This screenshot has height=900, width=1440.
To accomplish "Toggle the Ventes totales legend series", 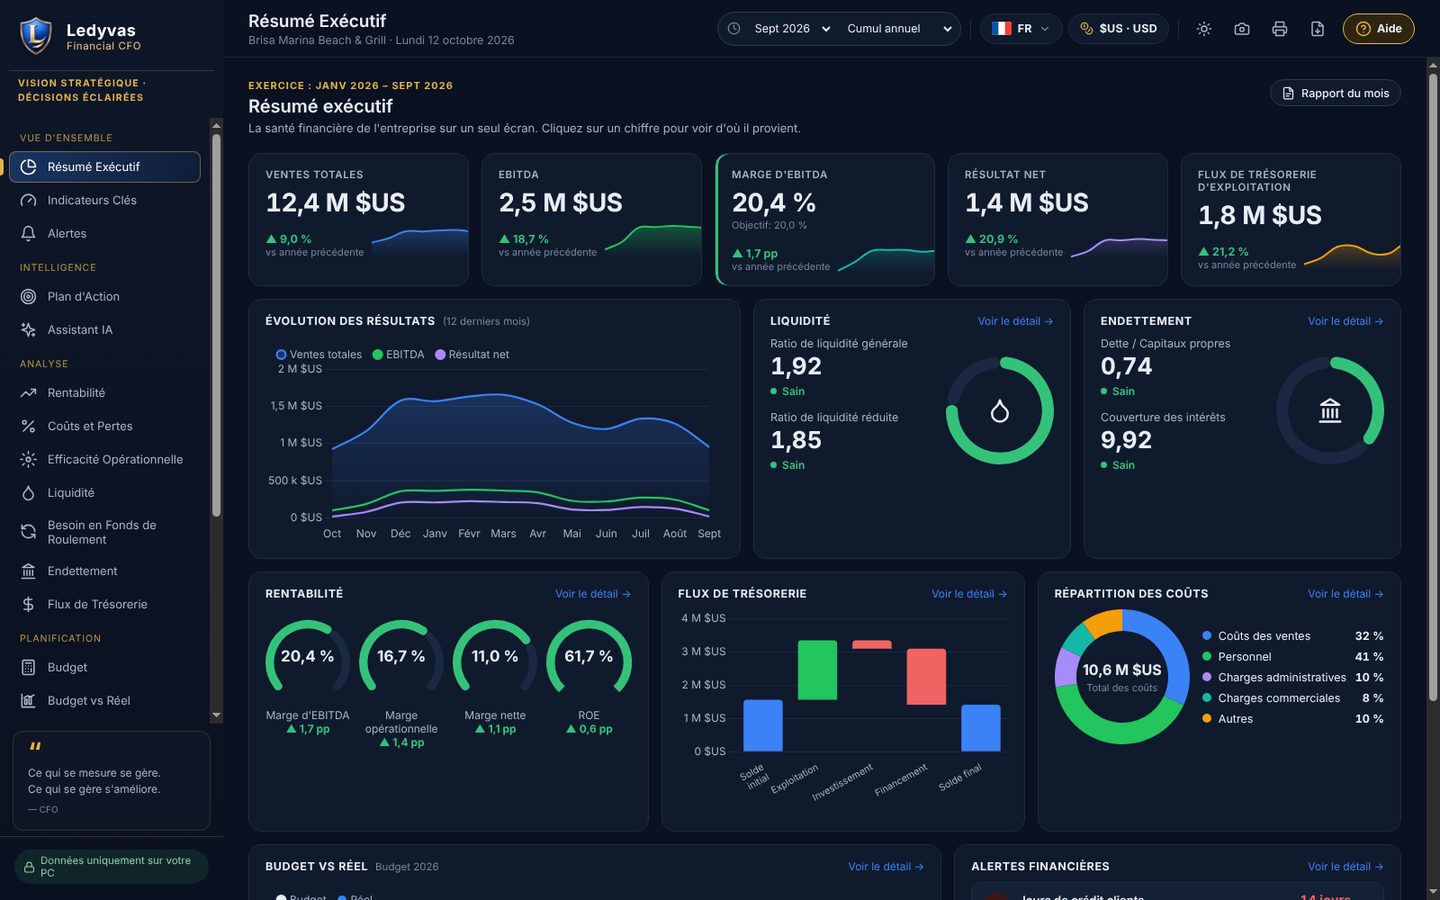I will 319,355.
